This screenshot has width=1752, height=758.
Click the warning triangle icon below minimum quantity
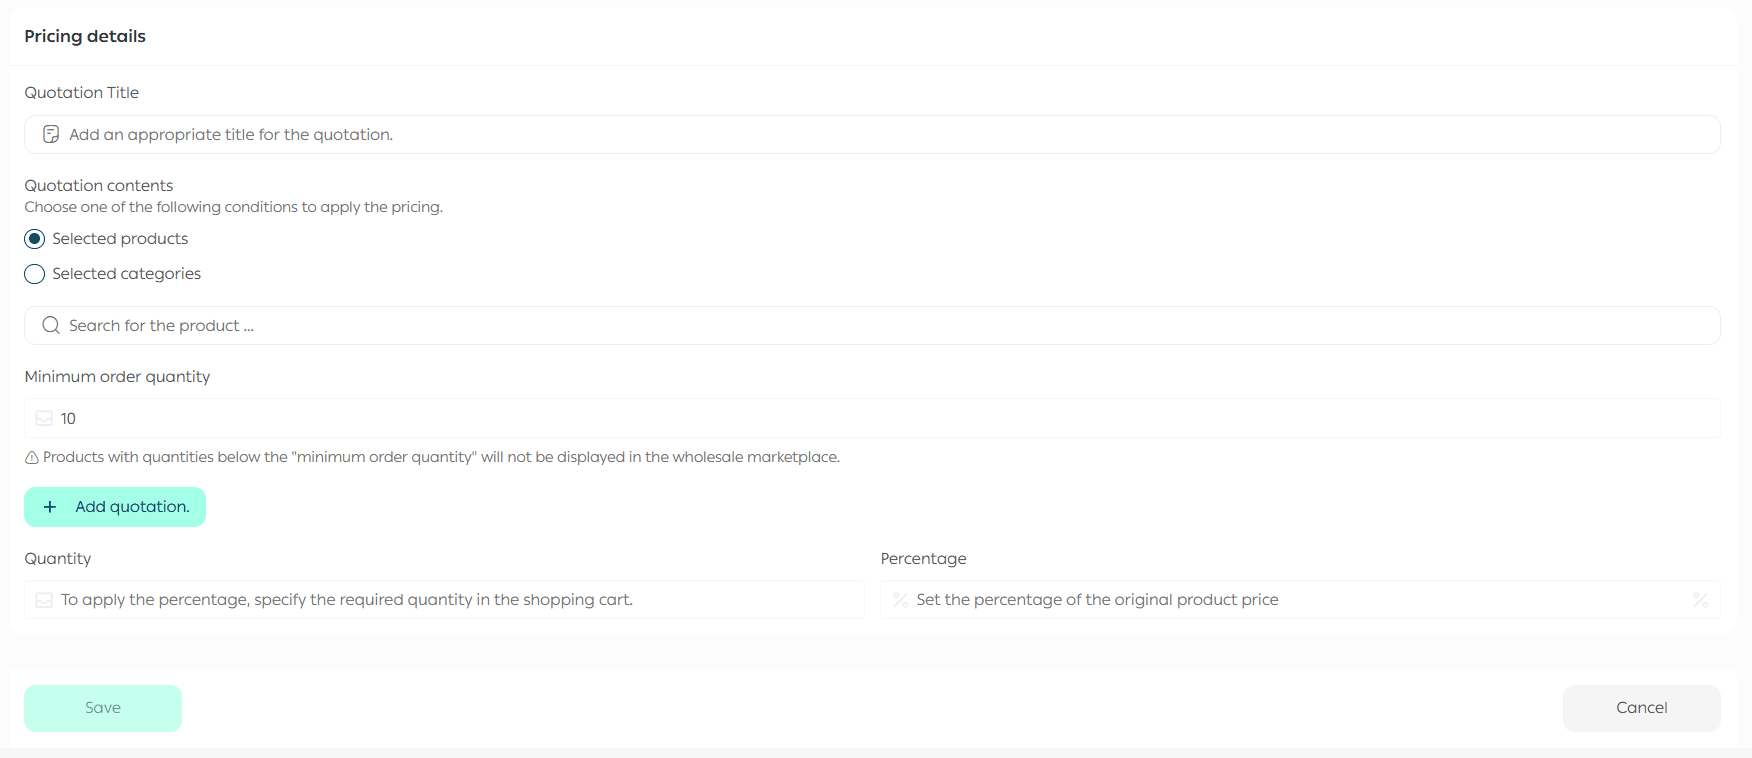[32, 457]
